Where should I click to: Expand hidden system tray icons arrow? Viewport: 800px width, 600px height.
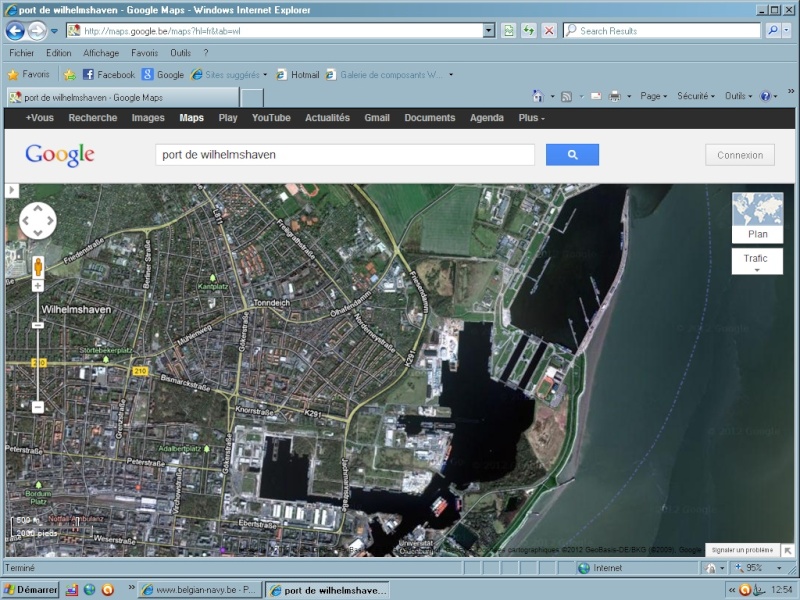coord(732,590)
